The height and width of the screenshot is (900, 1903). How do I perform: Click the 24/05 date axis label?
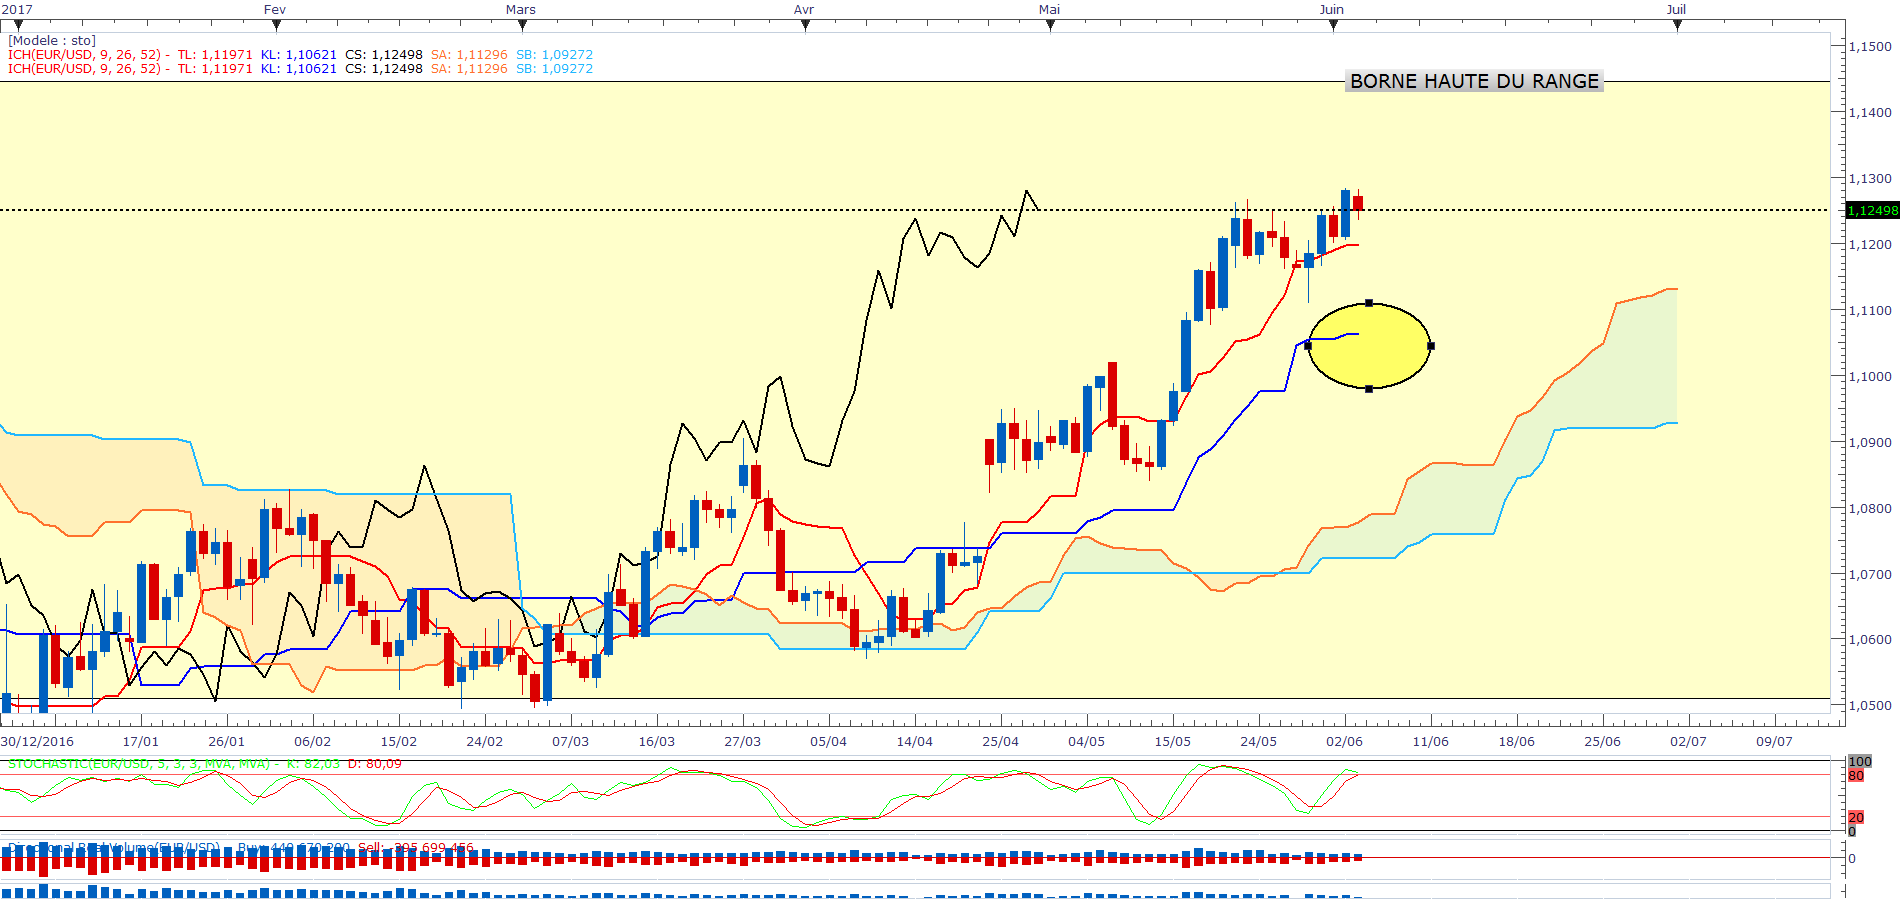(x=1259, y=742)
